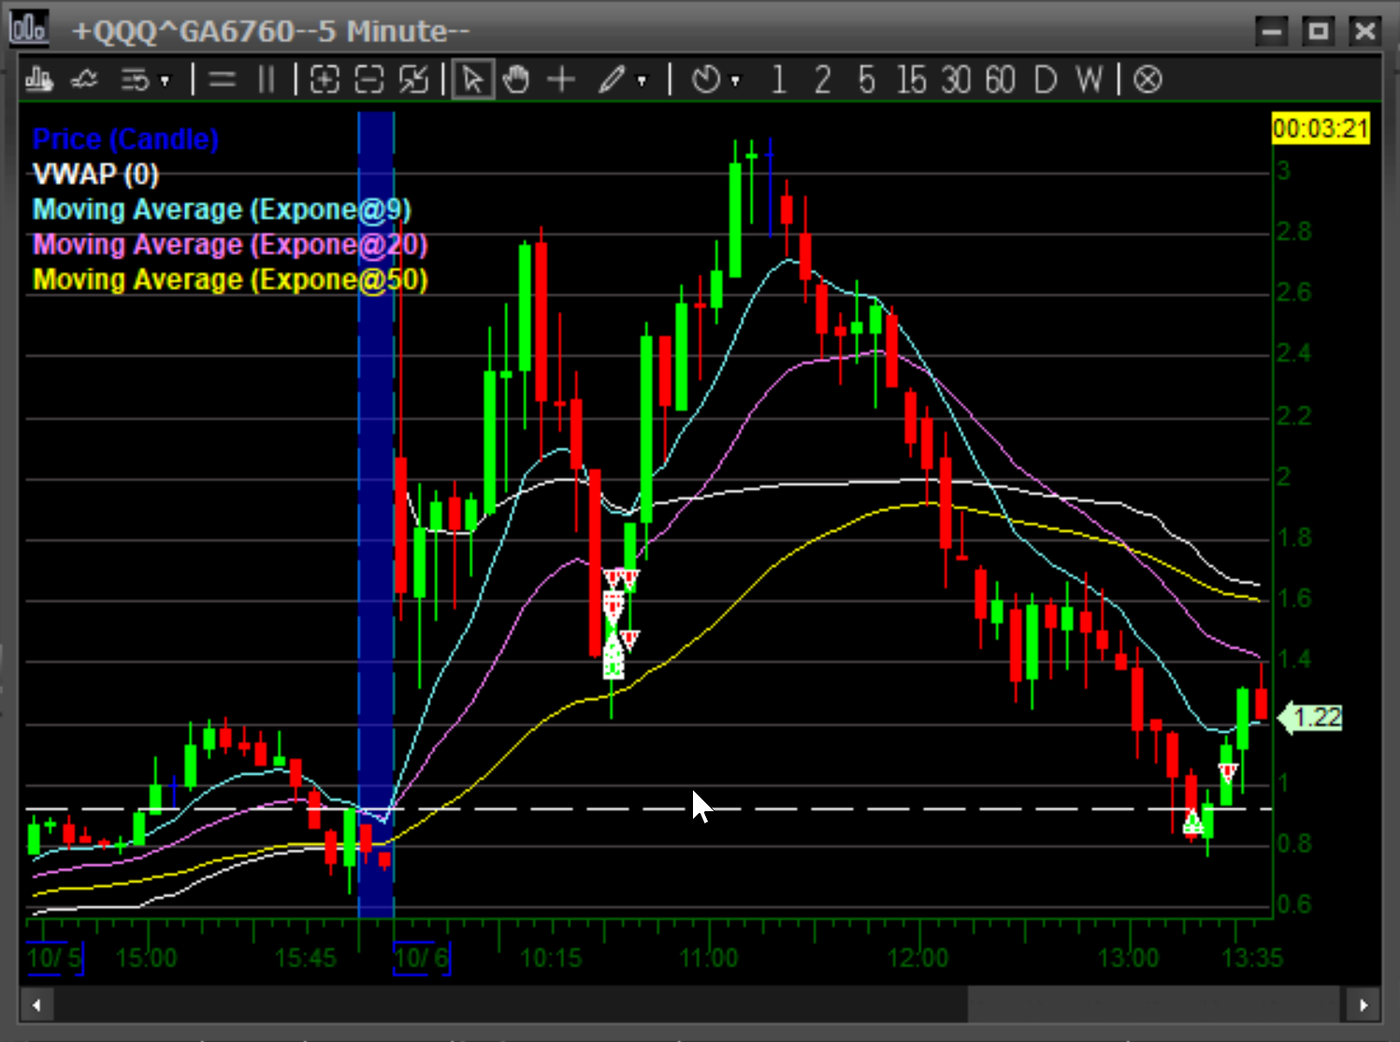Select the horizontal lines tool
Viewport: 1400px width, 1042px height.
pyautogui.click(x=222, y=79)
